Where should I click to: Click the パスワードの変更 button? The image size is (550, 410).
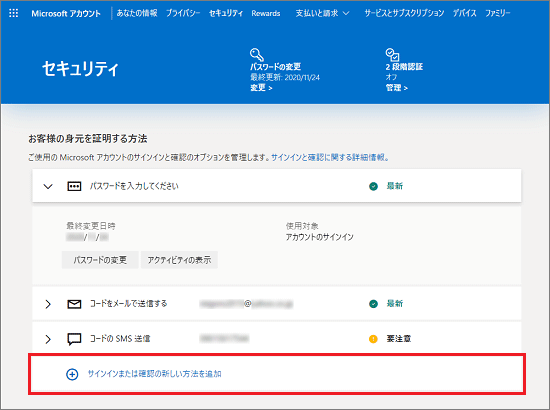pyautogui.click(x=100, y=260)
